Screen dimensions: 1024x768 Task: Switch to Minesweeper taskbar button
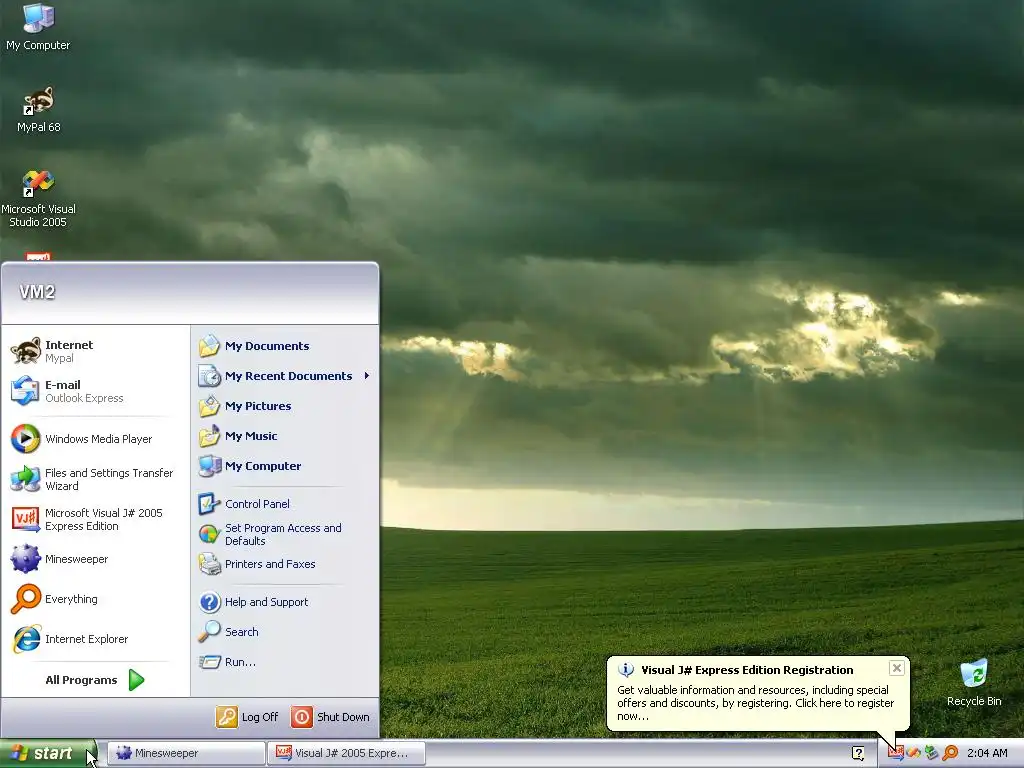[186, 754]
